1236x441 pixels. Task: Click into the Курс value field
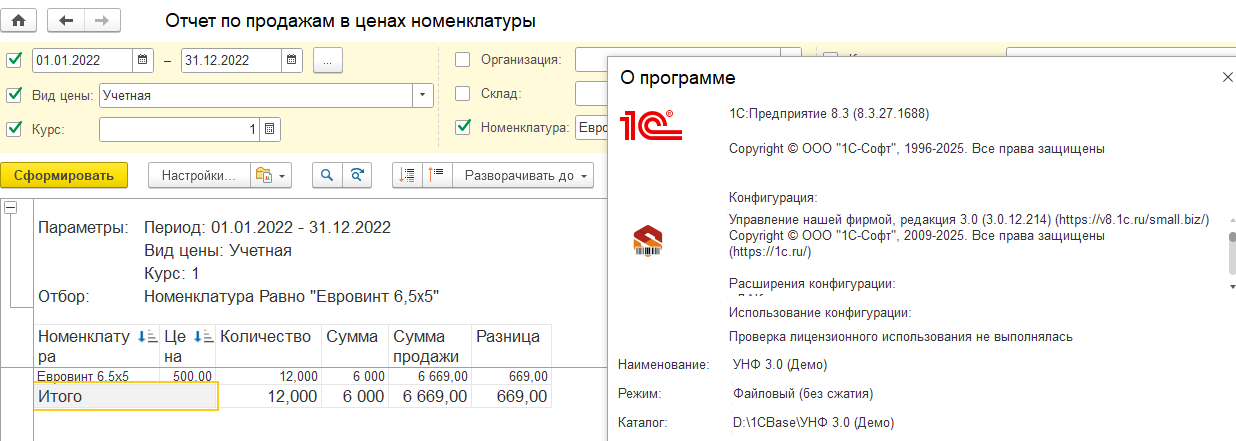(x=180, y=128)
